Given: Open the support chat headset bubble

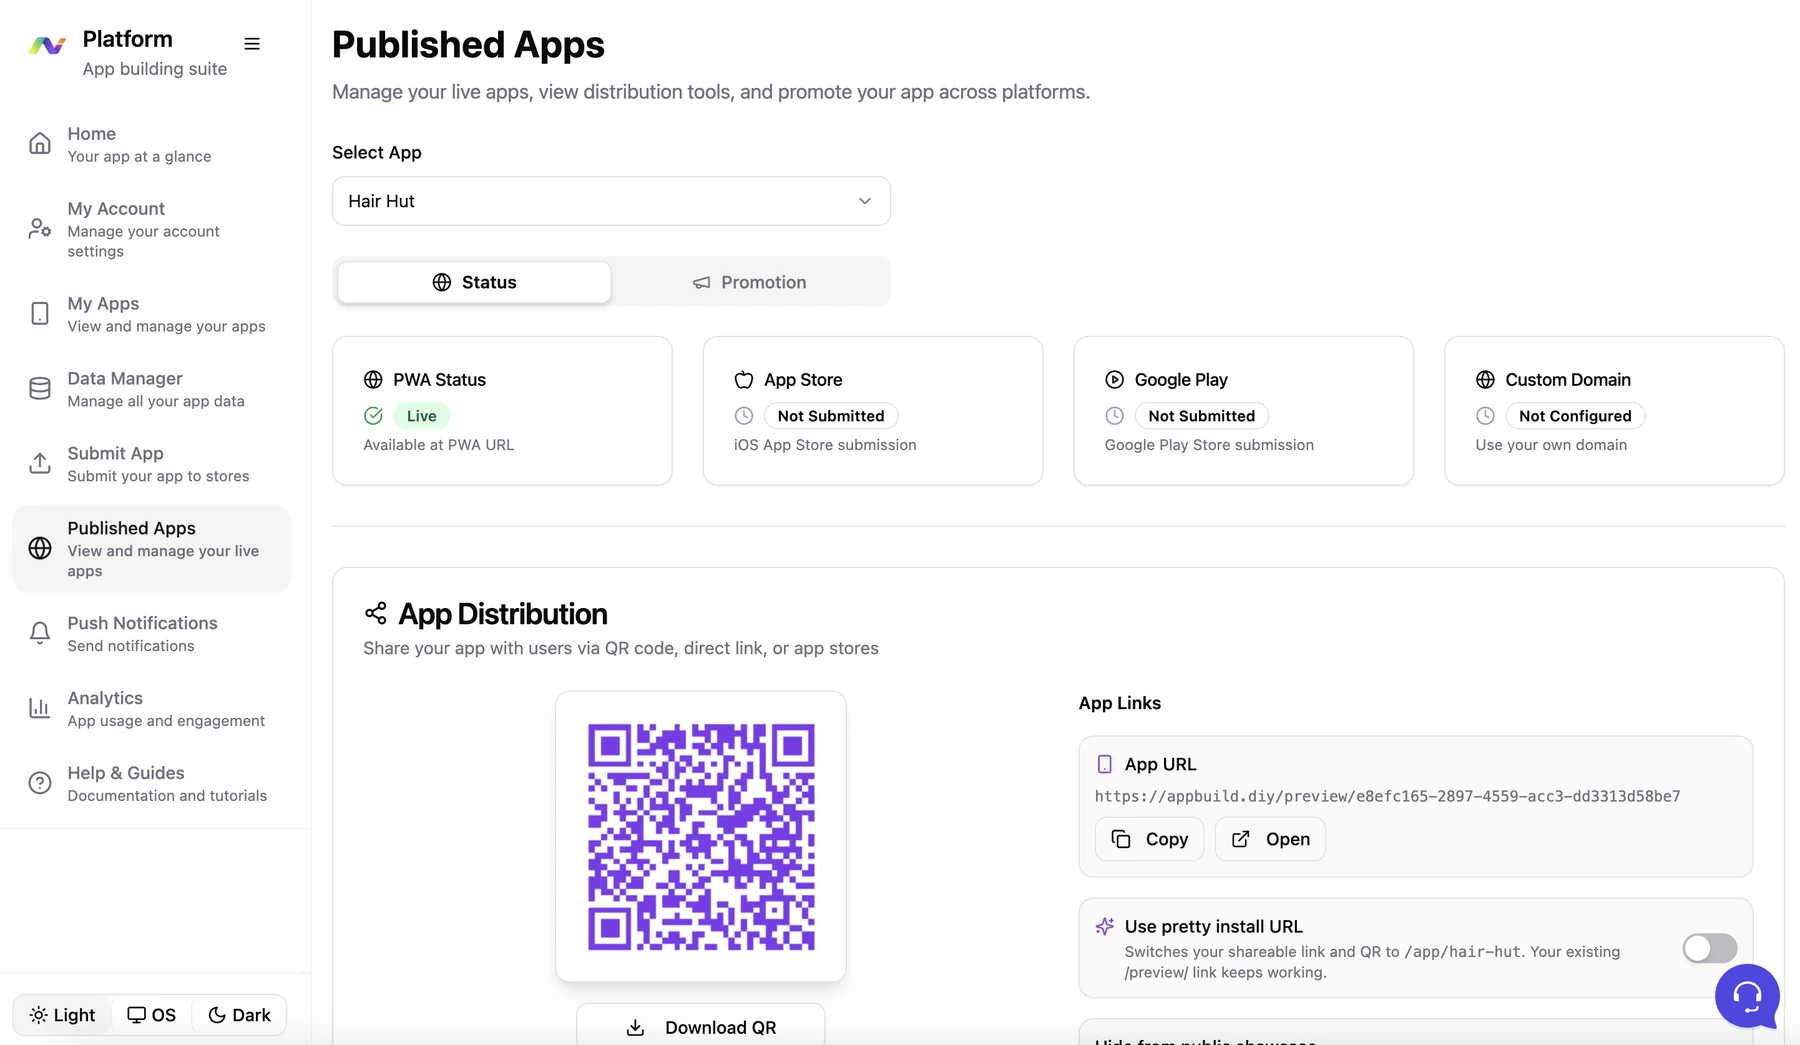Looking at the screenshot, I should [1747, 996].
